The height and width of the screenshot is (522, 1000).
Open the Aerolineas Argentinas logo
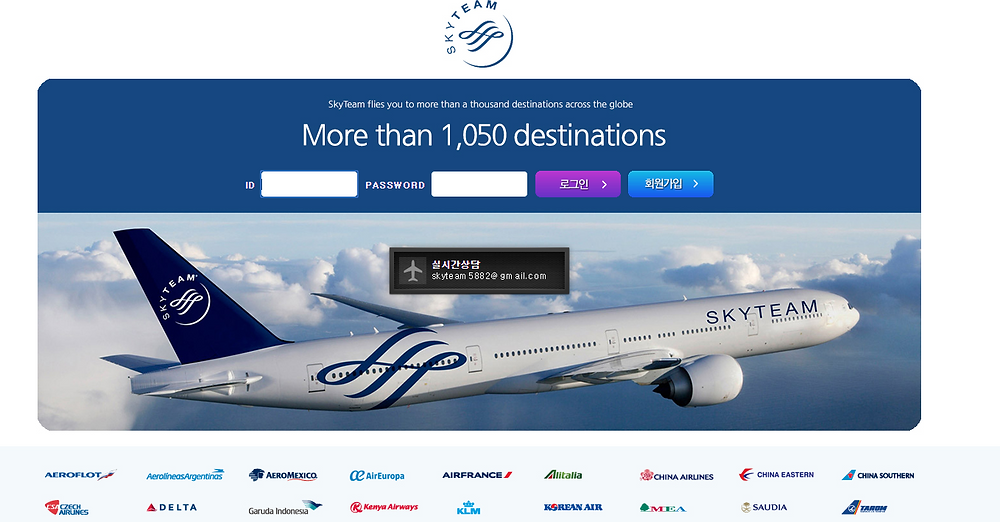(185, 475)
